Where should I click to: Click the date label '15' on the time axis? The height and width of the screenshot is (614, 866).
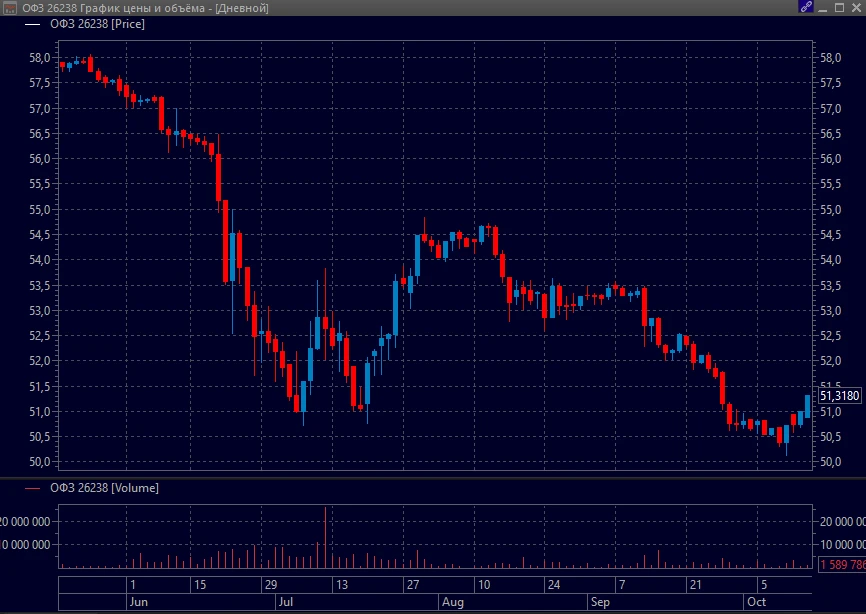click(200, 585)
